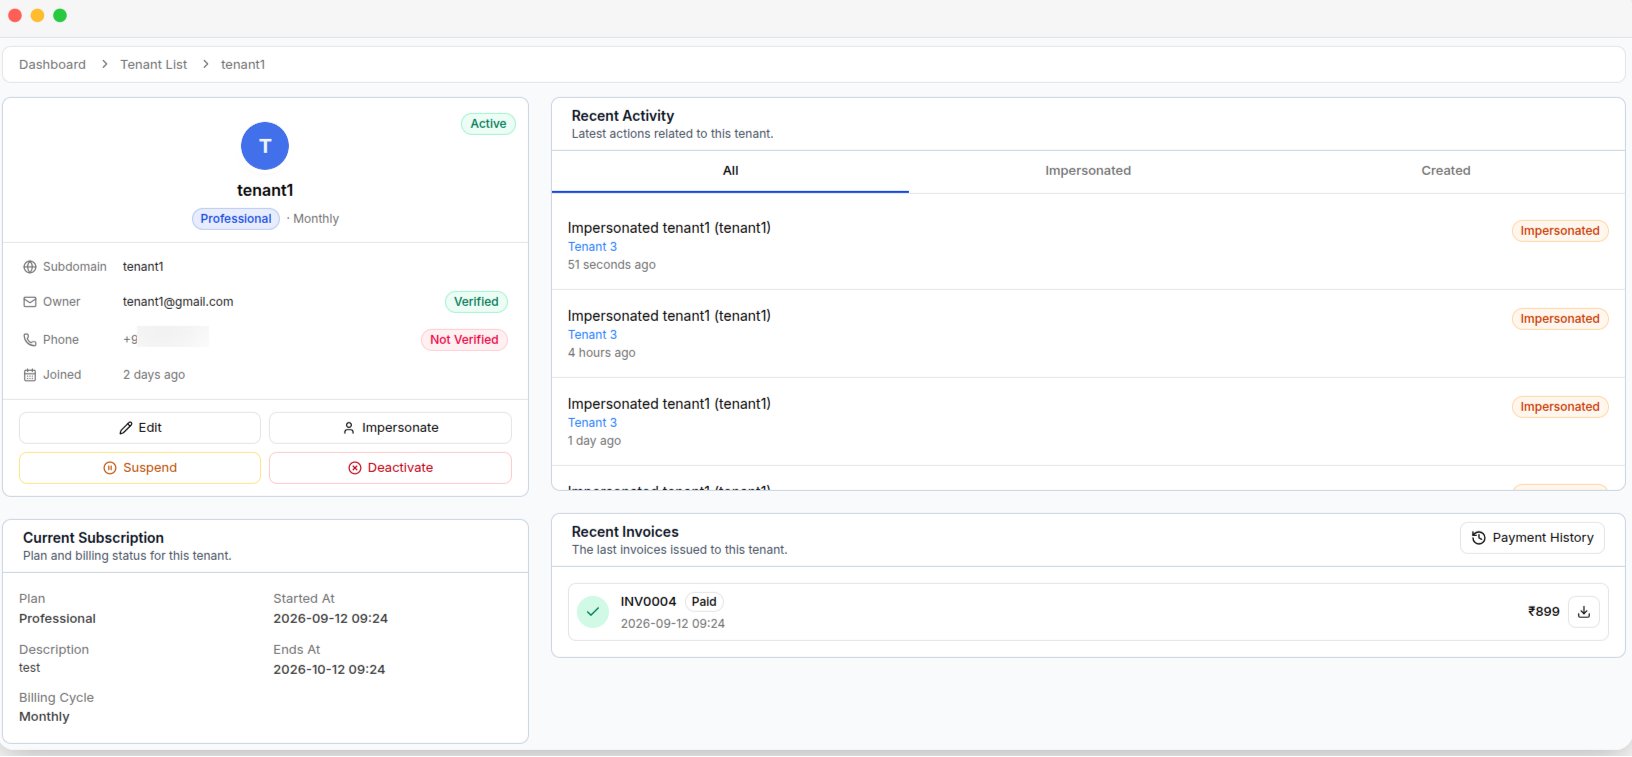Click the Impersonated badge on the 1 day ago entry
Image resolution: width=1632 pixels, height=757 pixels.
click(1560, 407)
